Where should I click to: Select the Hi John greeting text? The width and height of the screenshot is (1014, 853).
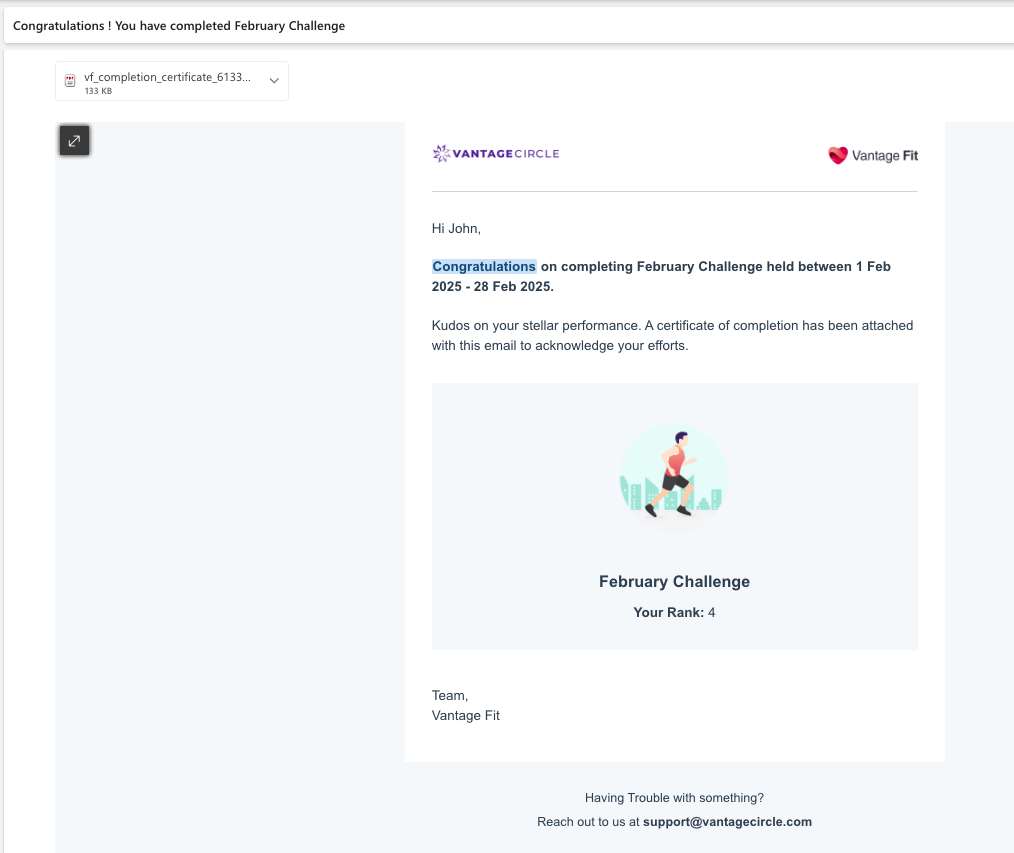[x=455, y=228]
